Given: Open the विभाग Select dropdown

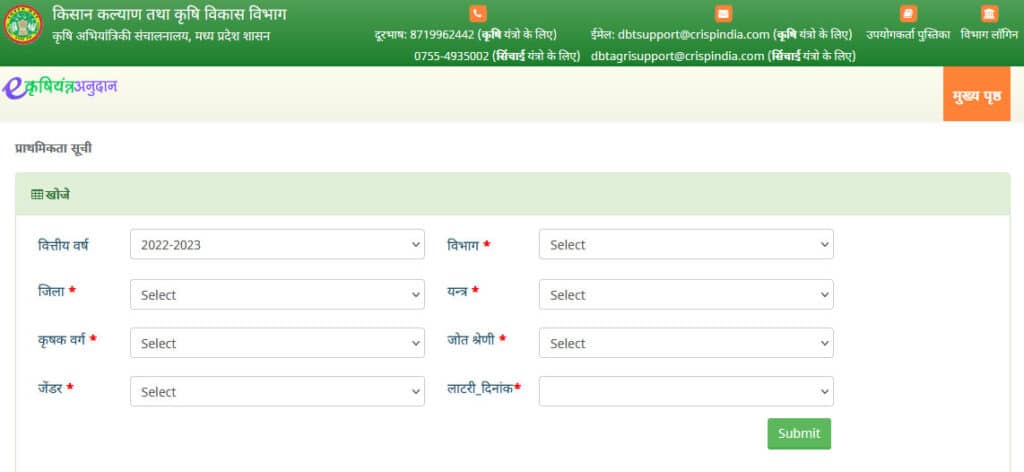Looking at the screenshot, I should [686, 245].
